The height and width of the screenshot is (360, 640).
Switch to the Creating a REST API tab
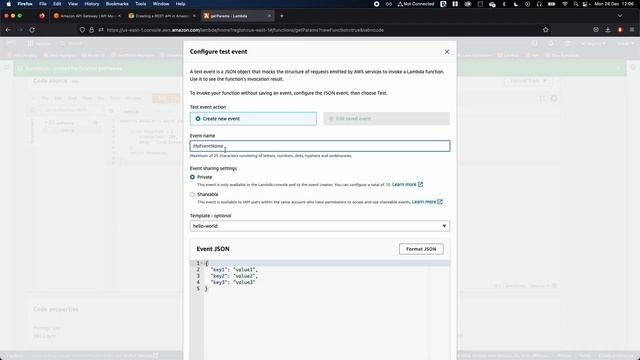(x=162, y=16)
